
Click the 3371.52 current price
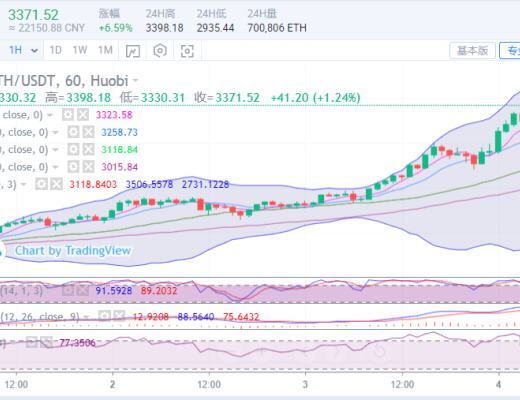(33, 15)
